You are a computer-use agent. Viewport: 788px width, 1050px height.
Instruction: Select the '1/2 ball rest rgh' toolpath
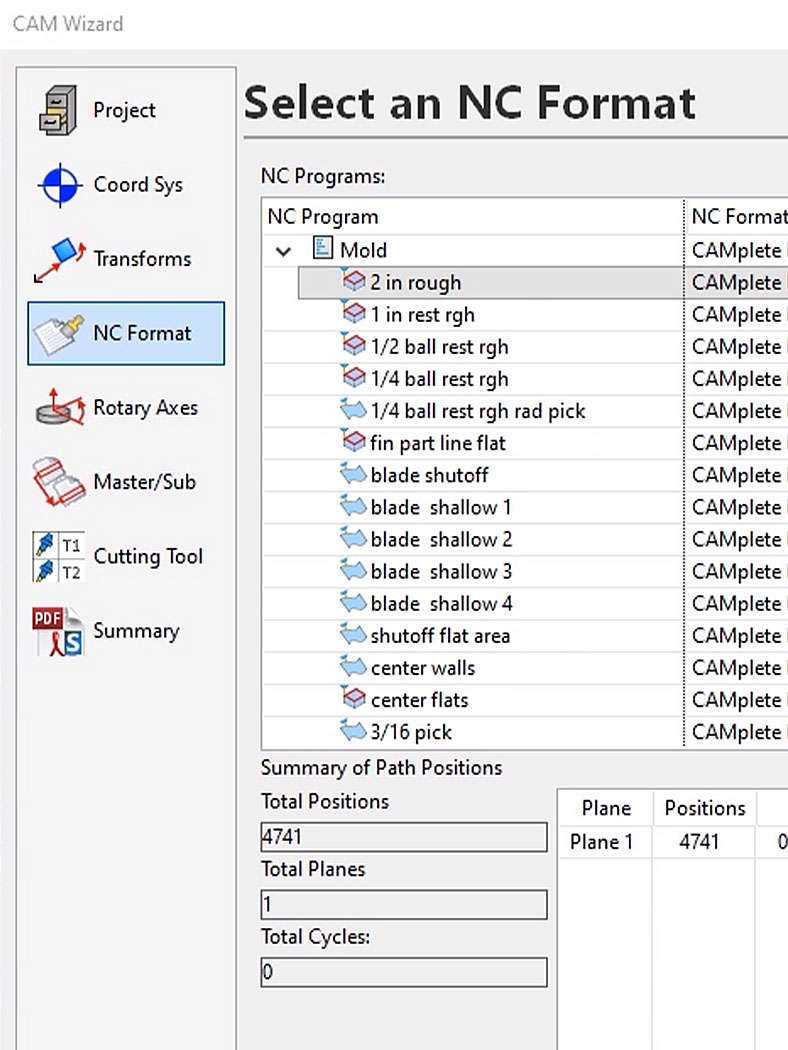pyautogui.click(x=439, y=347)
